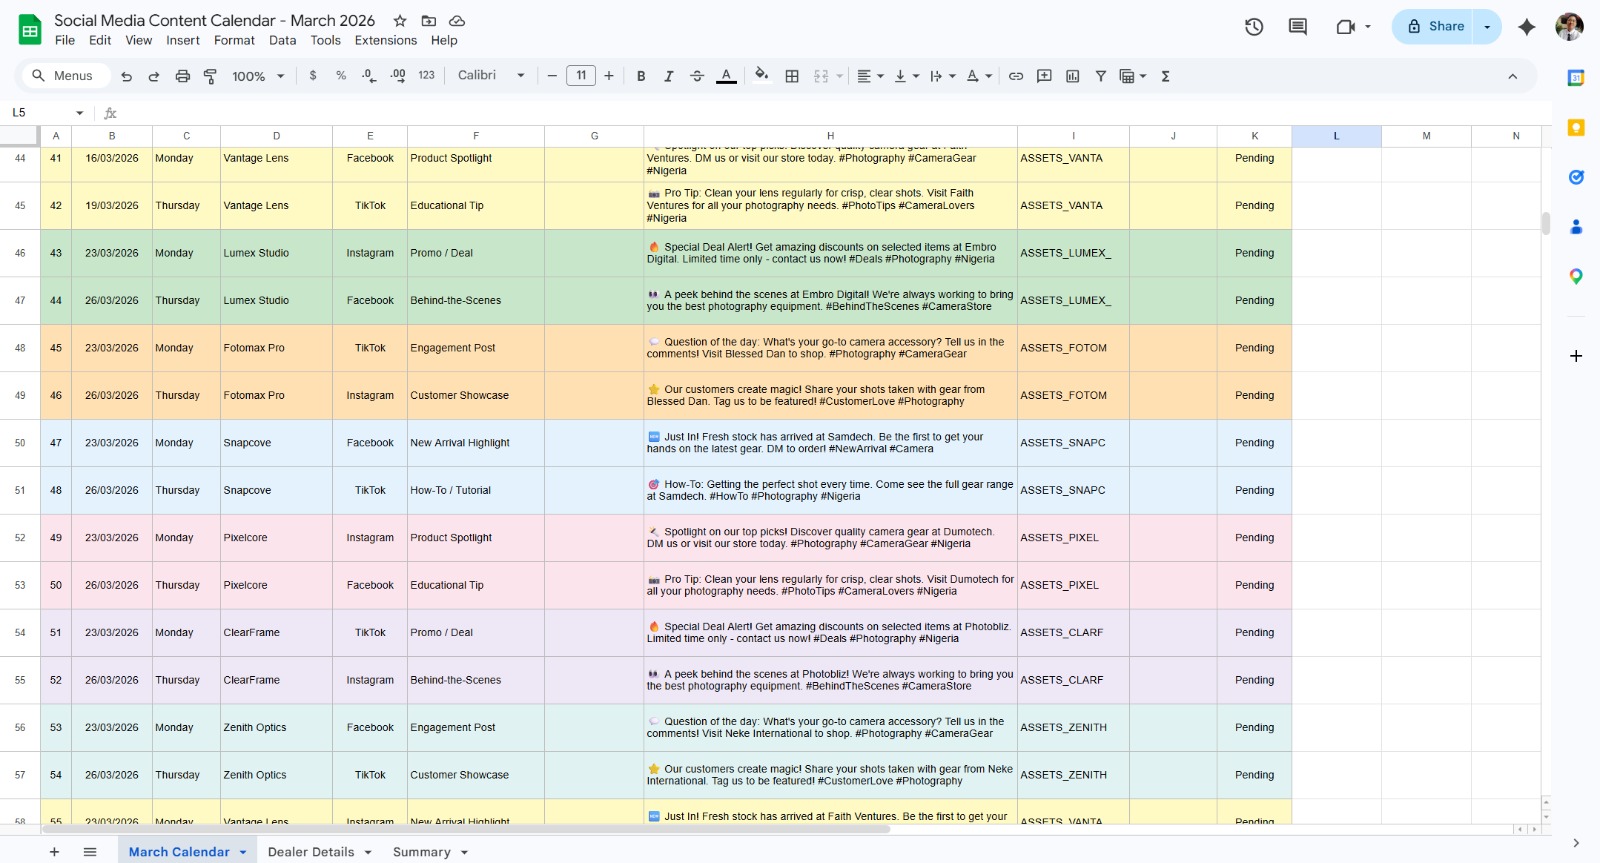Open Gemini sparkle icon
1600x863 pixels.
1526,27
